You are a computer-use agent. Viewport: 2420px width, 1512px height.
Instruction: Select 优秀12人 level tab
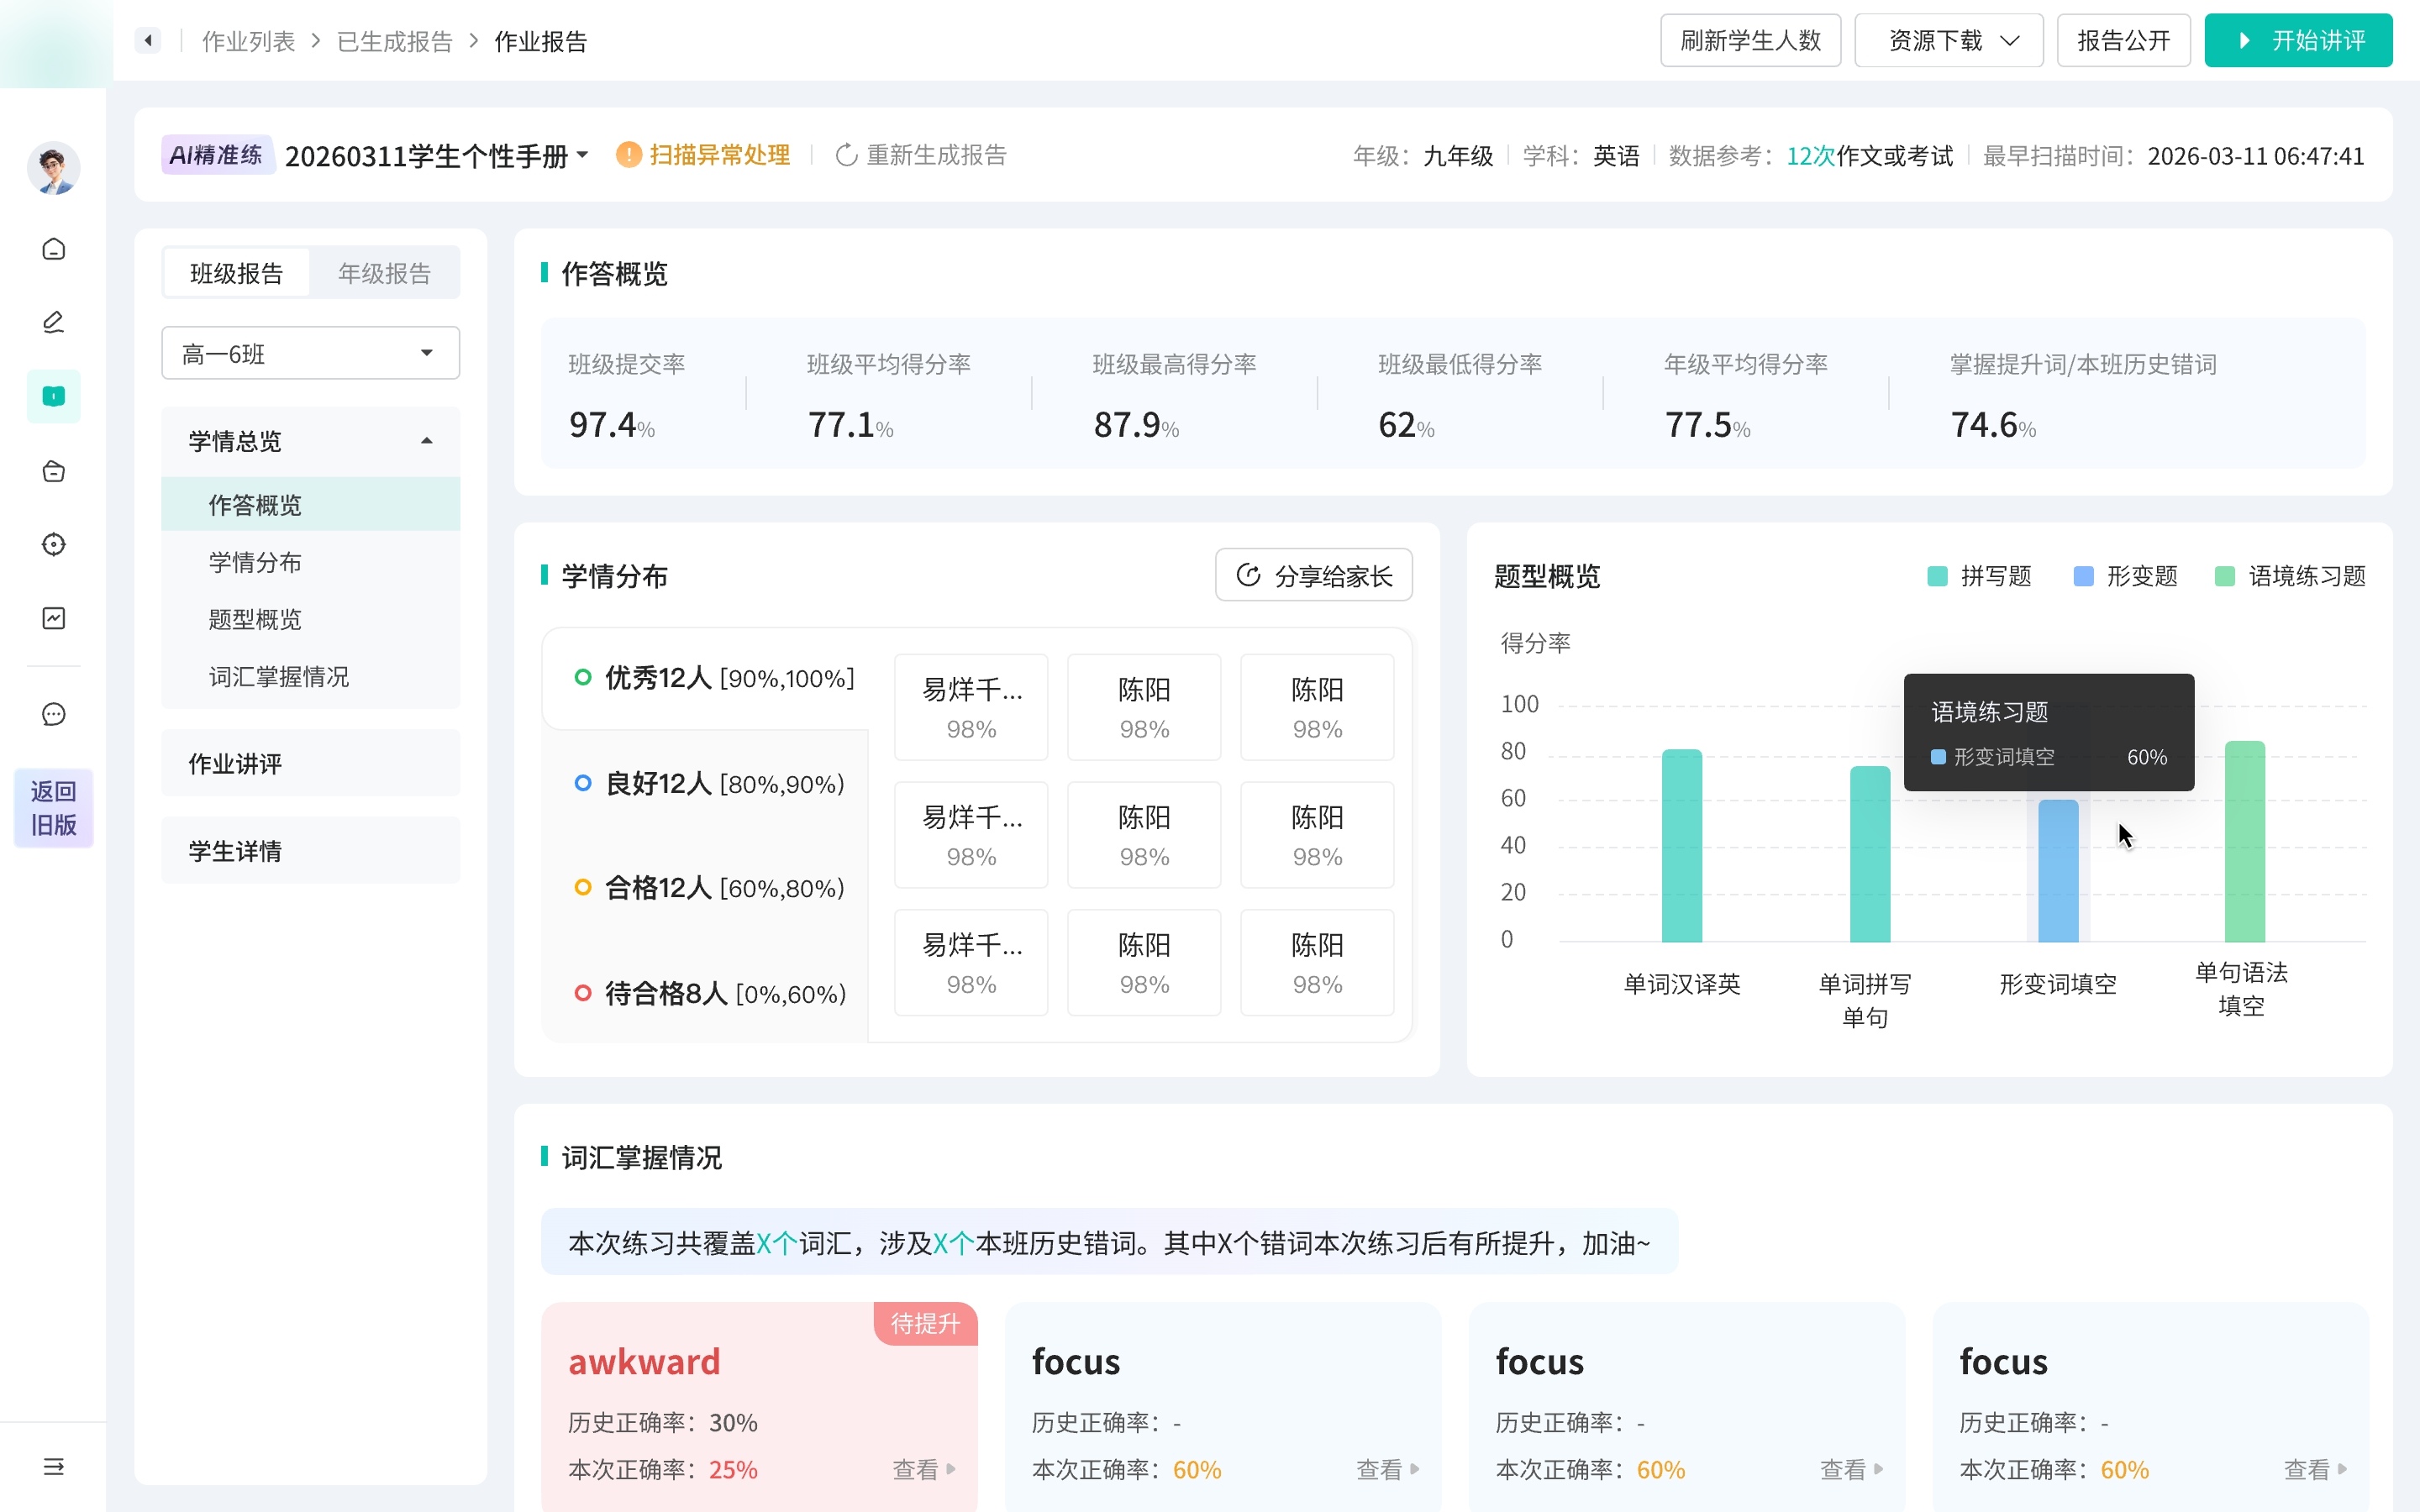click(706, 679)
